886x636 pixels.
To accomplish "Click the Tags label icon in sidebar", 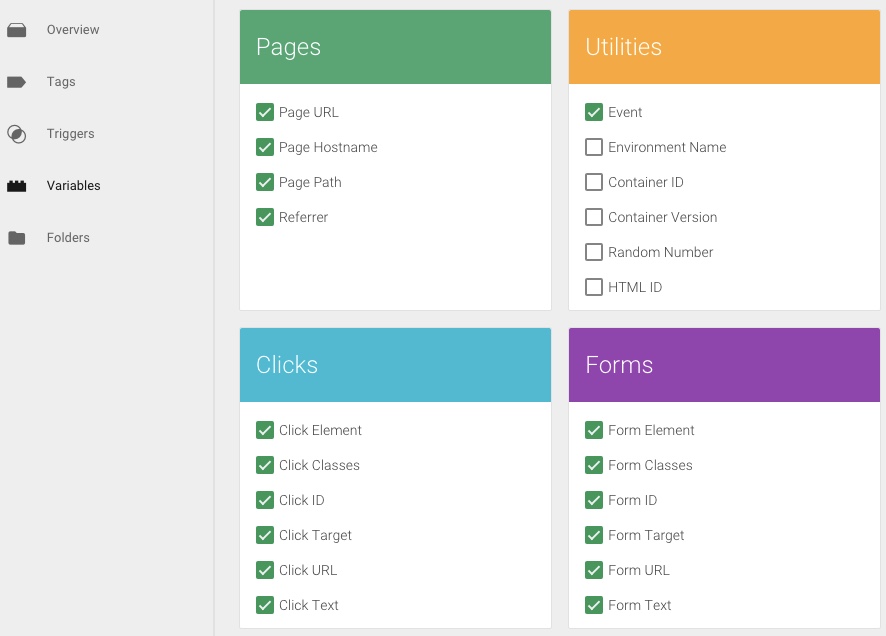I will tap(16, 82).
